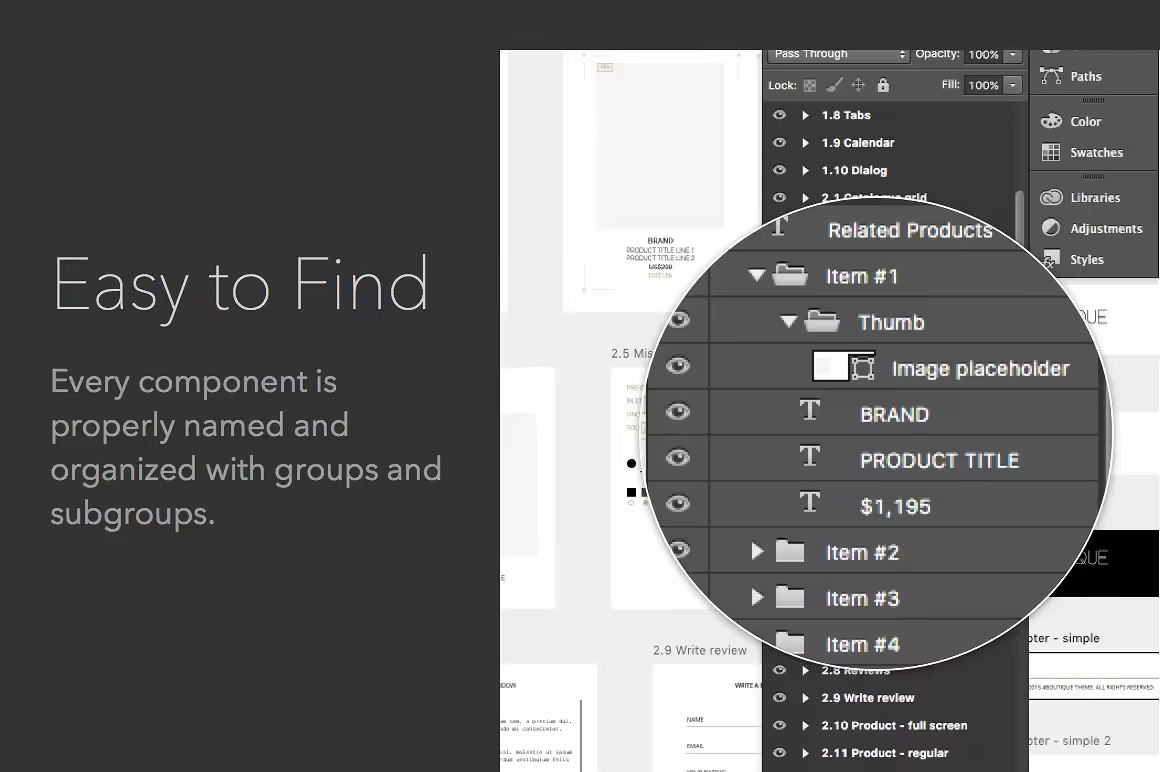Screen dimensions: 1160x772
Task: Click the folder icon of Item #2
Action: pos(790,551)
